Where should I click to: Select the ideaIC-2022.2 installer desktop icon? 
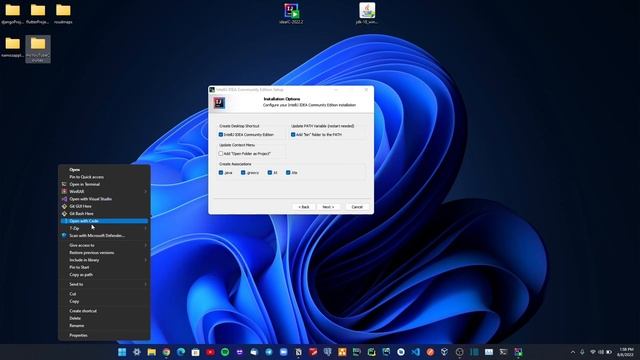tap(291, 13)
